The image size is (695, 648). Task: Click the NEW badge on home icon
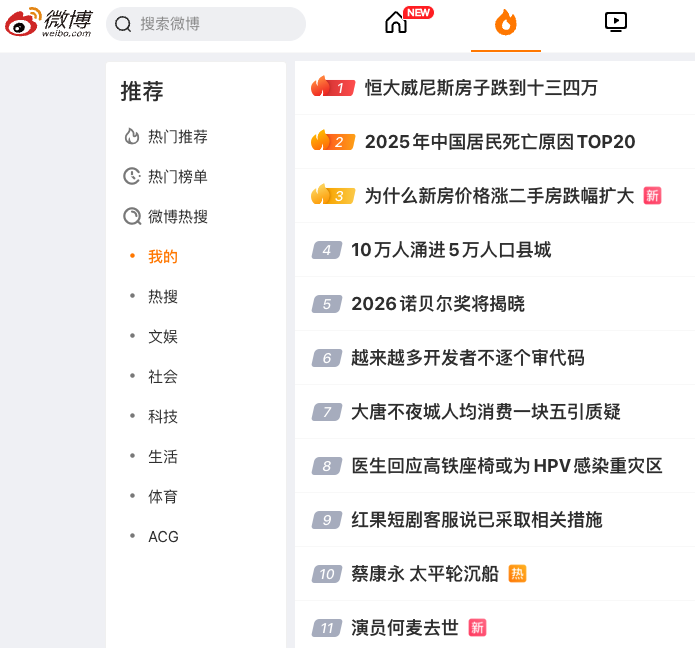(x=418, y=12)
